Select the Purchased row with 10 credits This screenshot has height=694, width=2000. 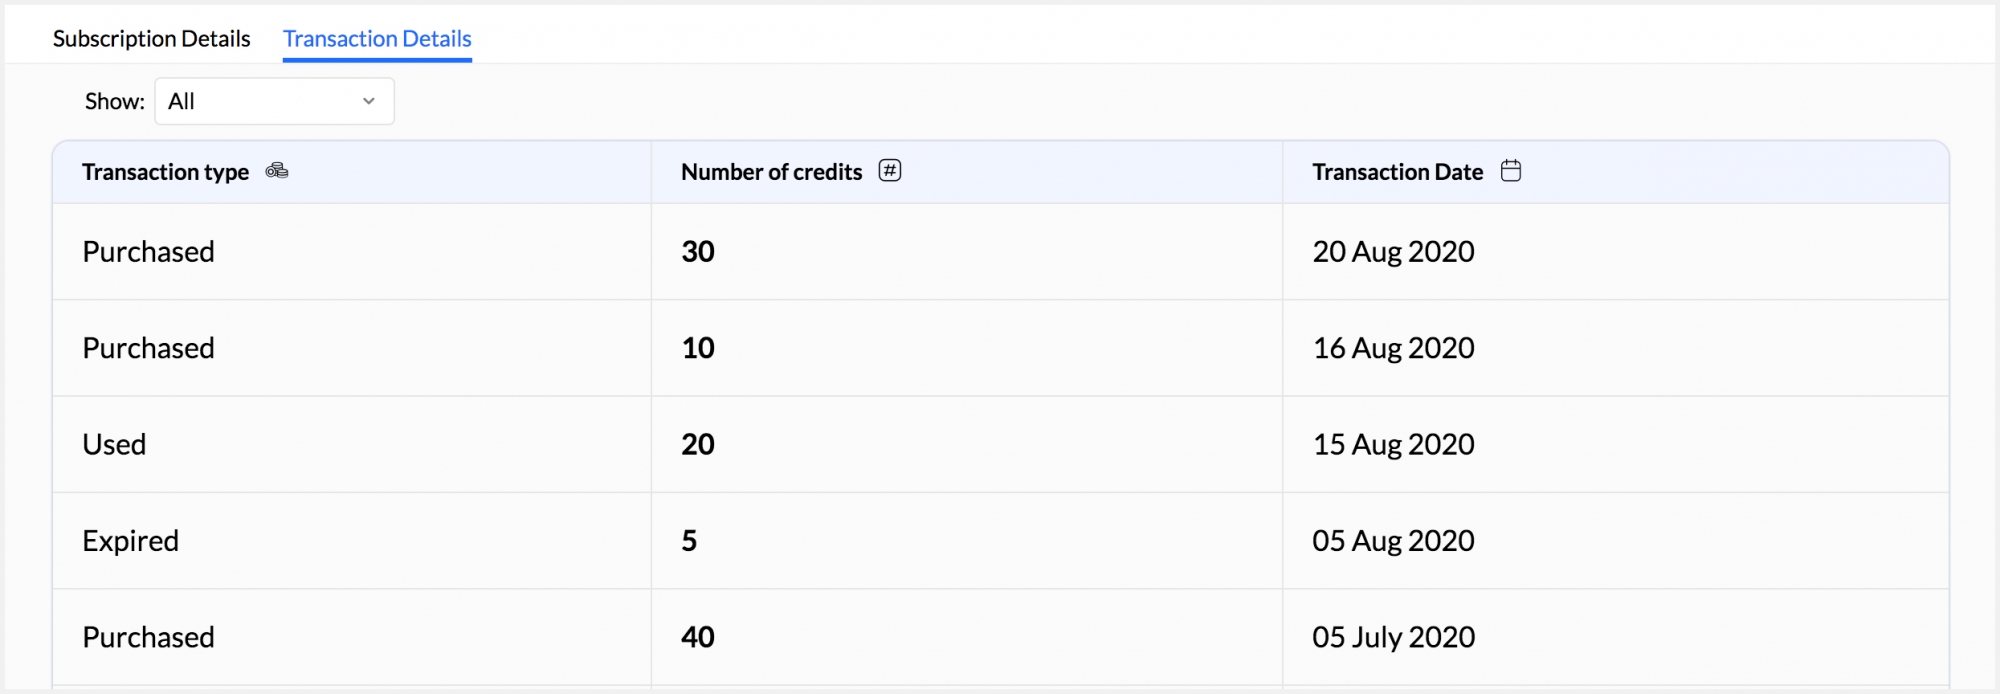(148, 348)
